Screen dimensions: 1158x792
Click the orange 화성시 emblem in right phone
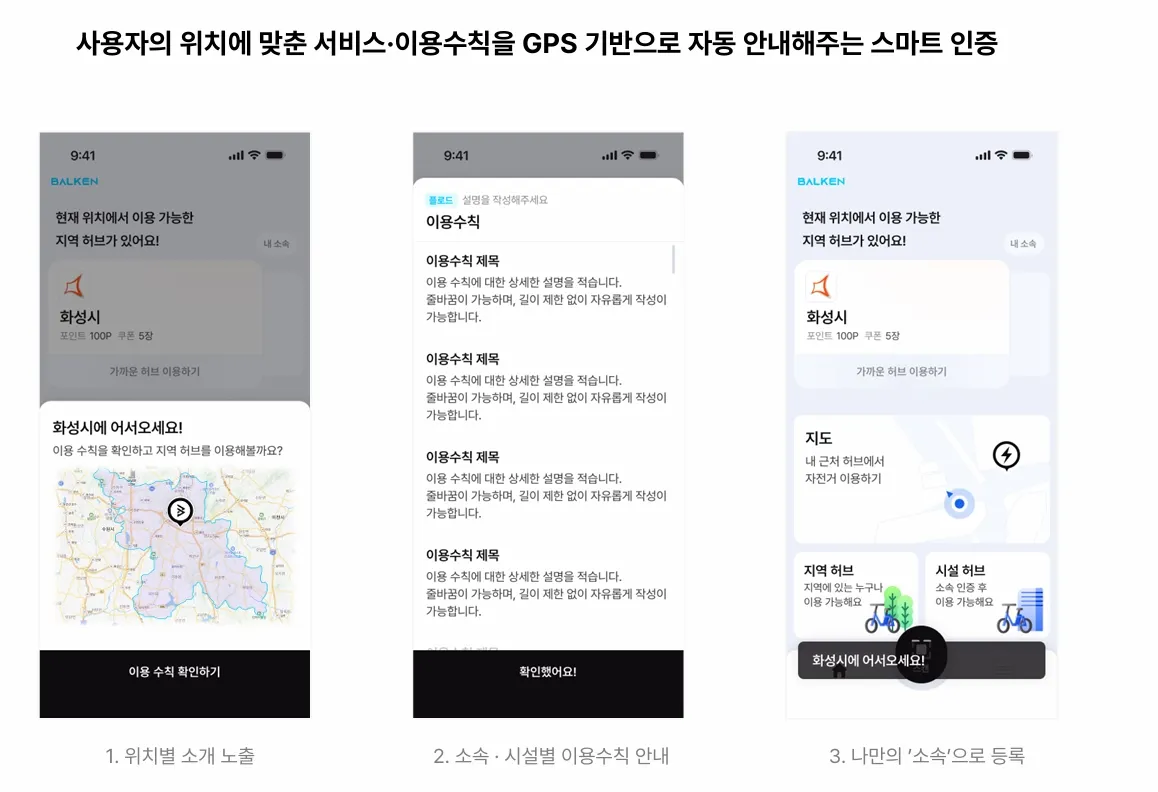820,286
